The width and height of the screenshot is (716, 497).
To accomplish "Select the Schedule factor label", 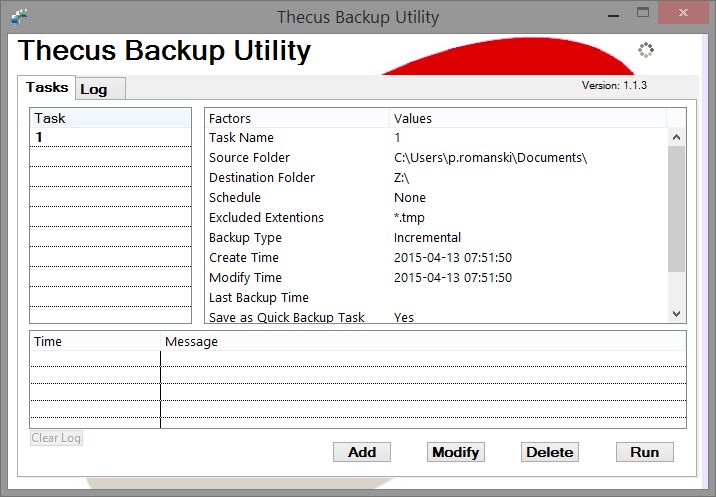I will pos(235,197).
